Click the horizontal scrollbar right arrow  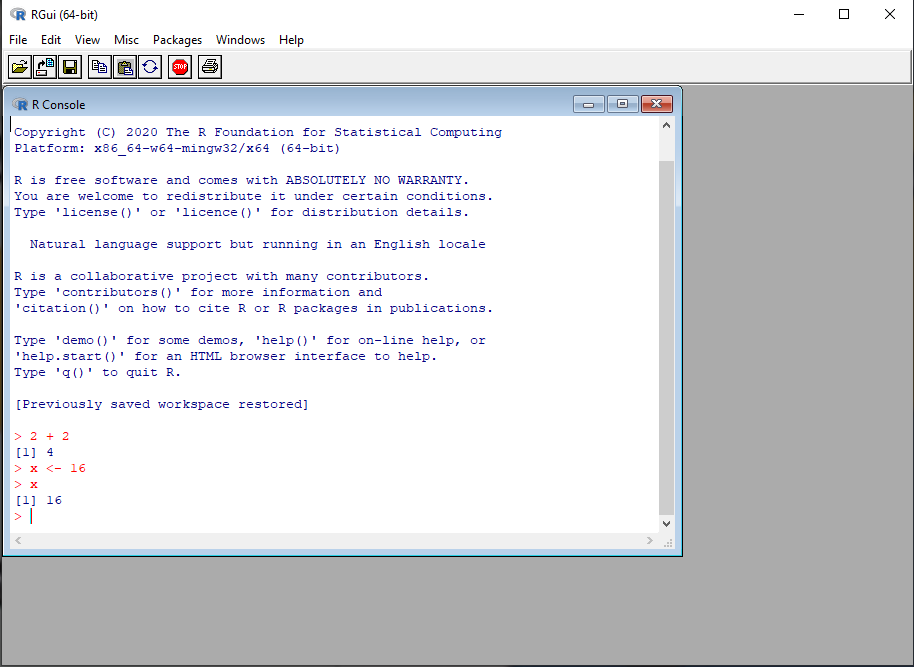[650, 540]
